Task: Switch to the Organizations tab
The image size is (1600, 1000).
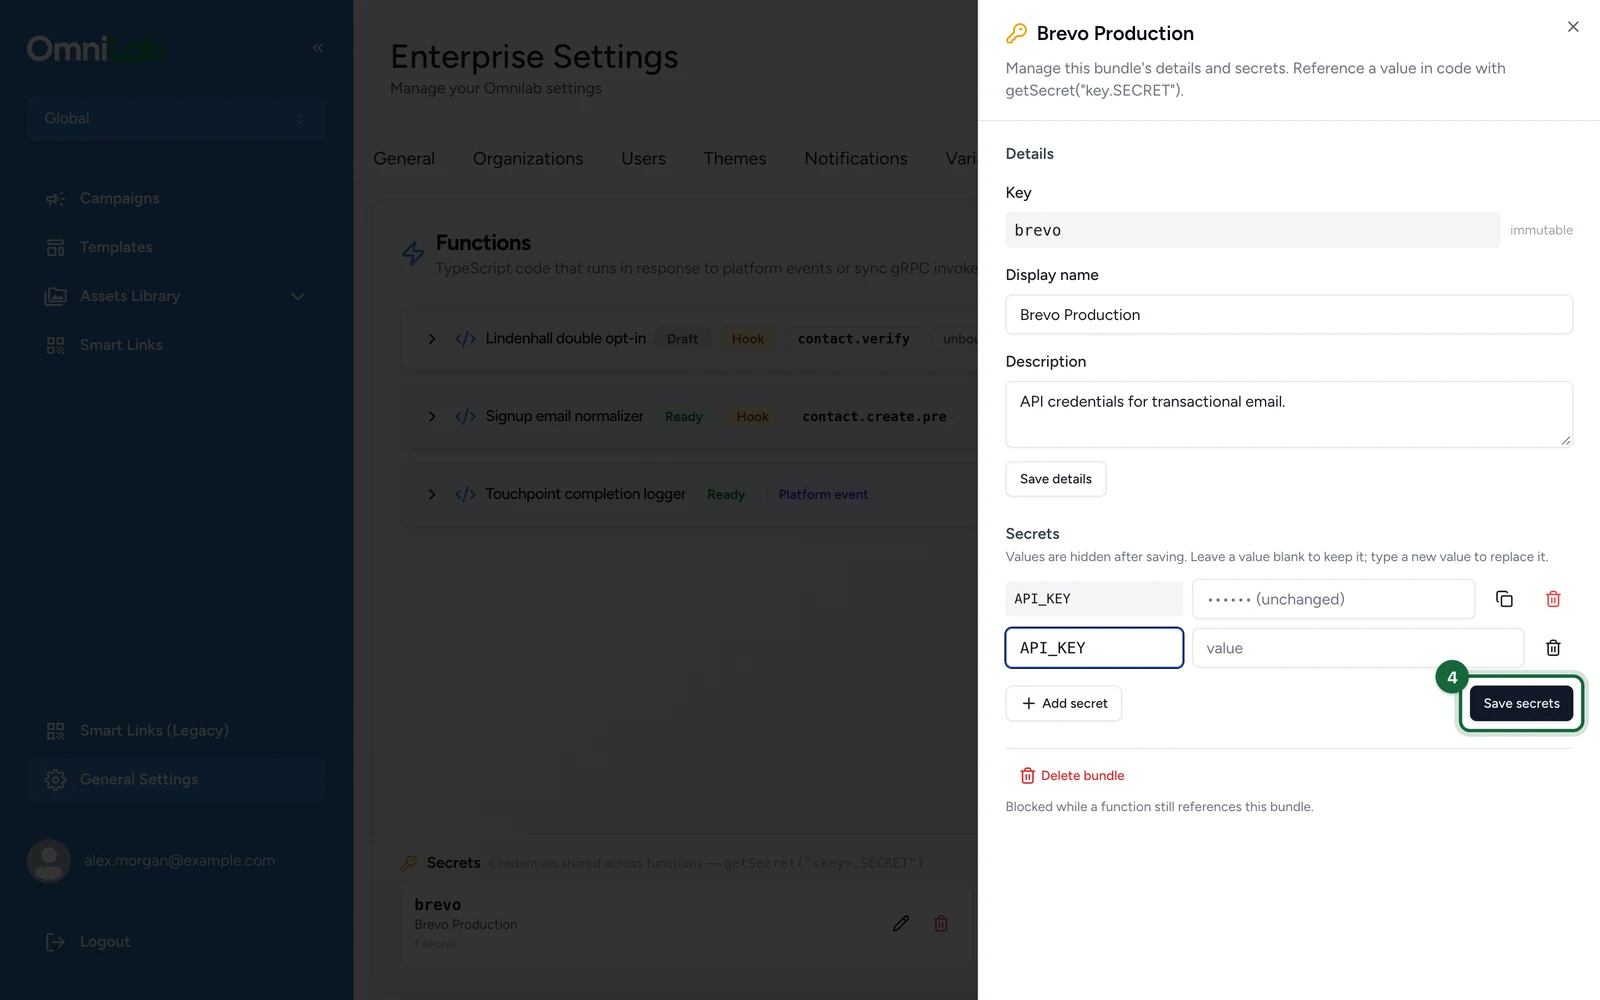Action: (x=528, y=158)
